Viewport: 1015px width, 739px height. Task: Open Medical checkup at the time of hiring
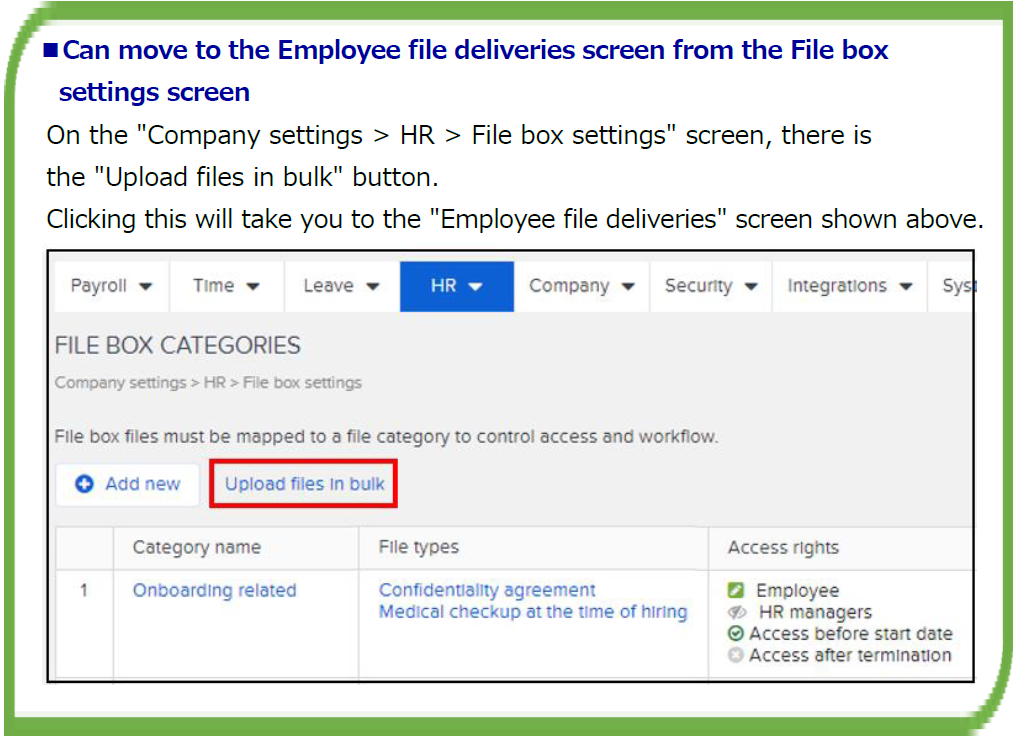coord(533,612)
